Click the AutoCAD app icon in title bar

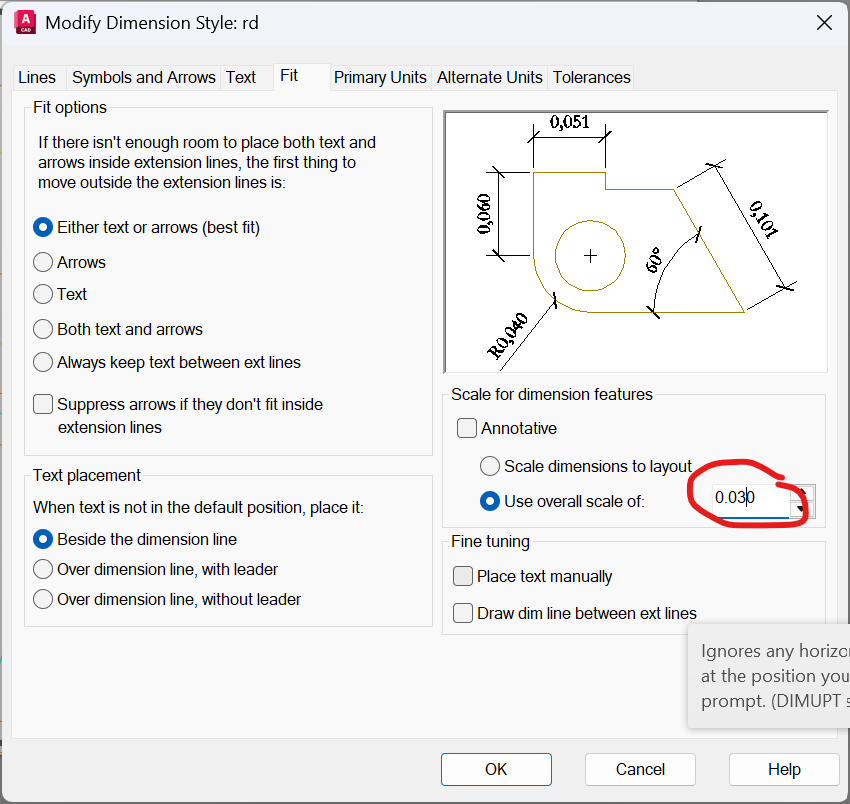25,22
